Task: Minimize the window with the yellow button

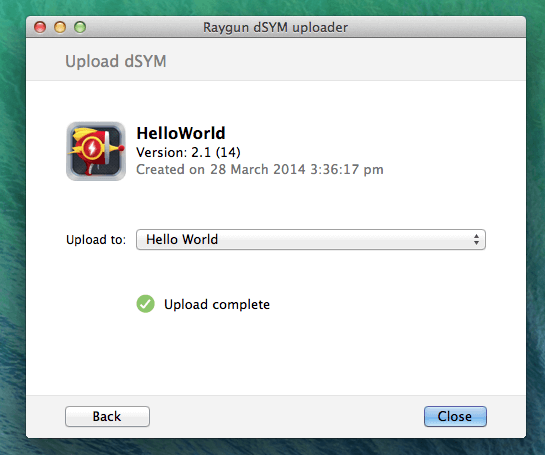Action: 60,27
